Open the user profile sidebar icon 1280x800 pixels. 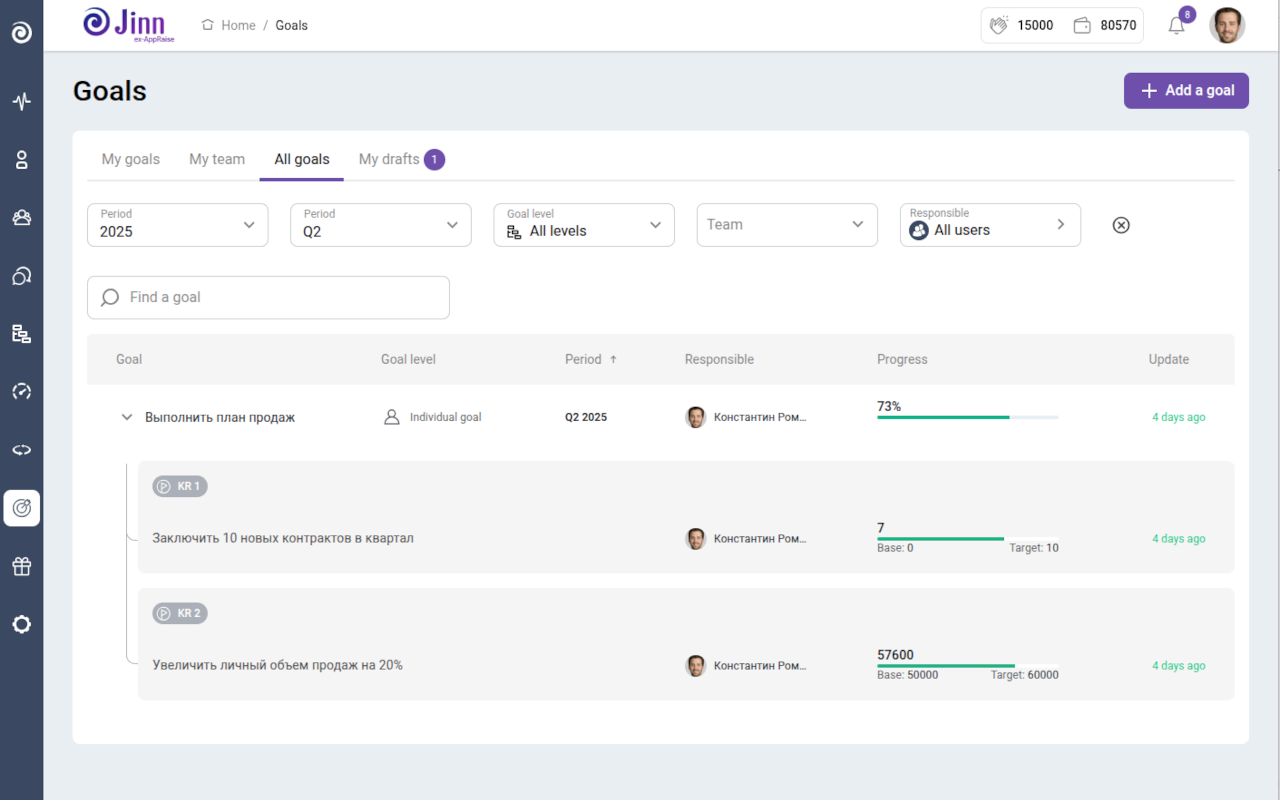[21, 160]
